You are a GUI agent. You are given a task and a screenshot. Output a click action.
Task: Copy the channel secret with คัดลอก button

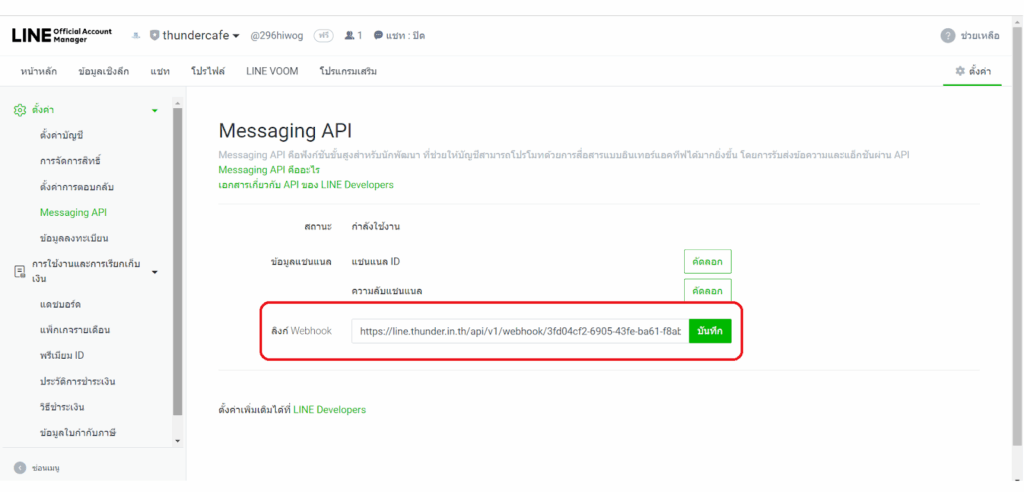point(707,291)
